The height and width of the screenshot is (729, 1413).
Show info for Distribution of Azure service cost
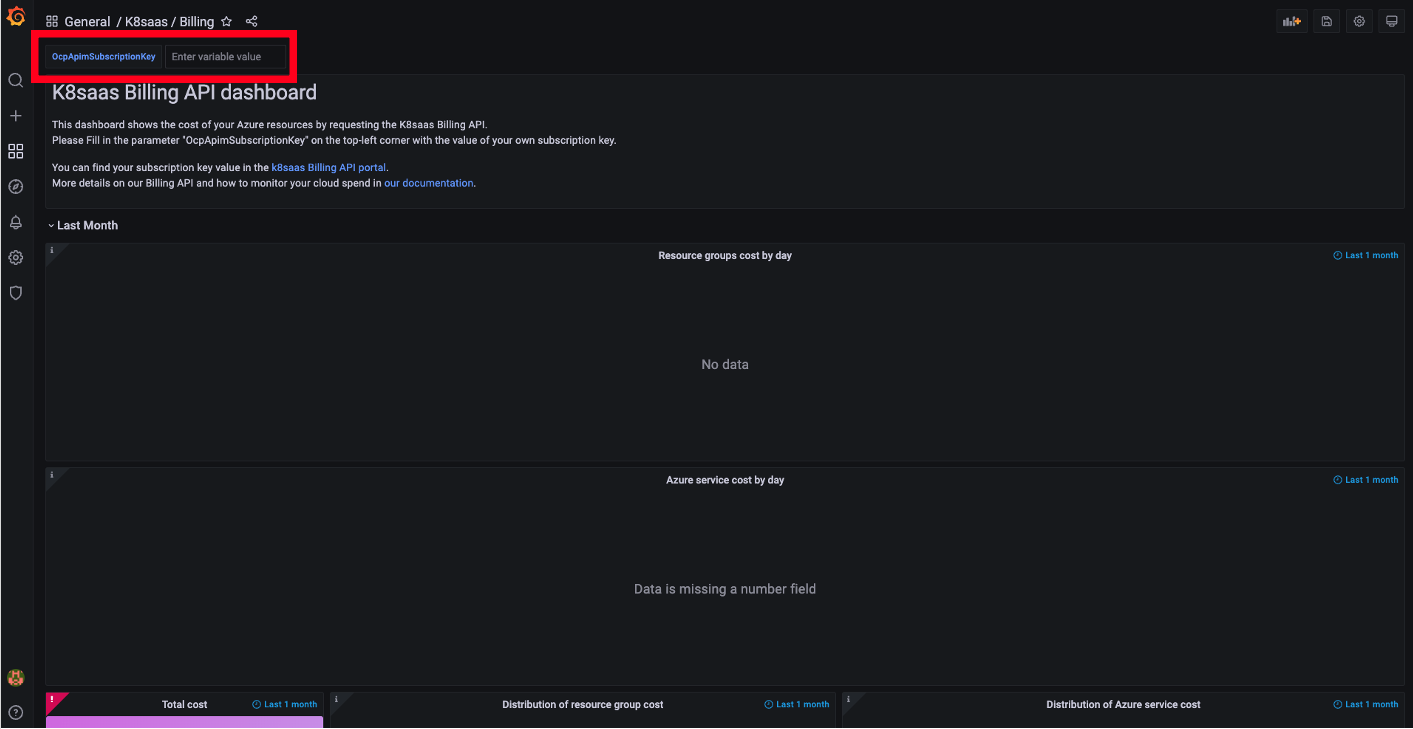[848, 700]
